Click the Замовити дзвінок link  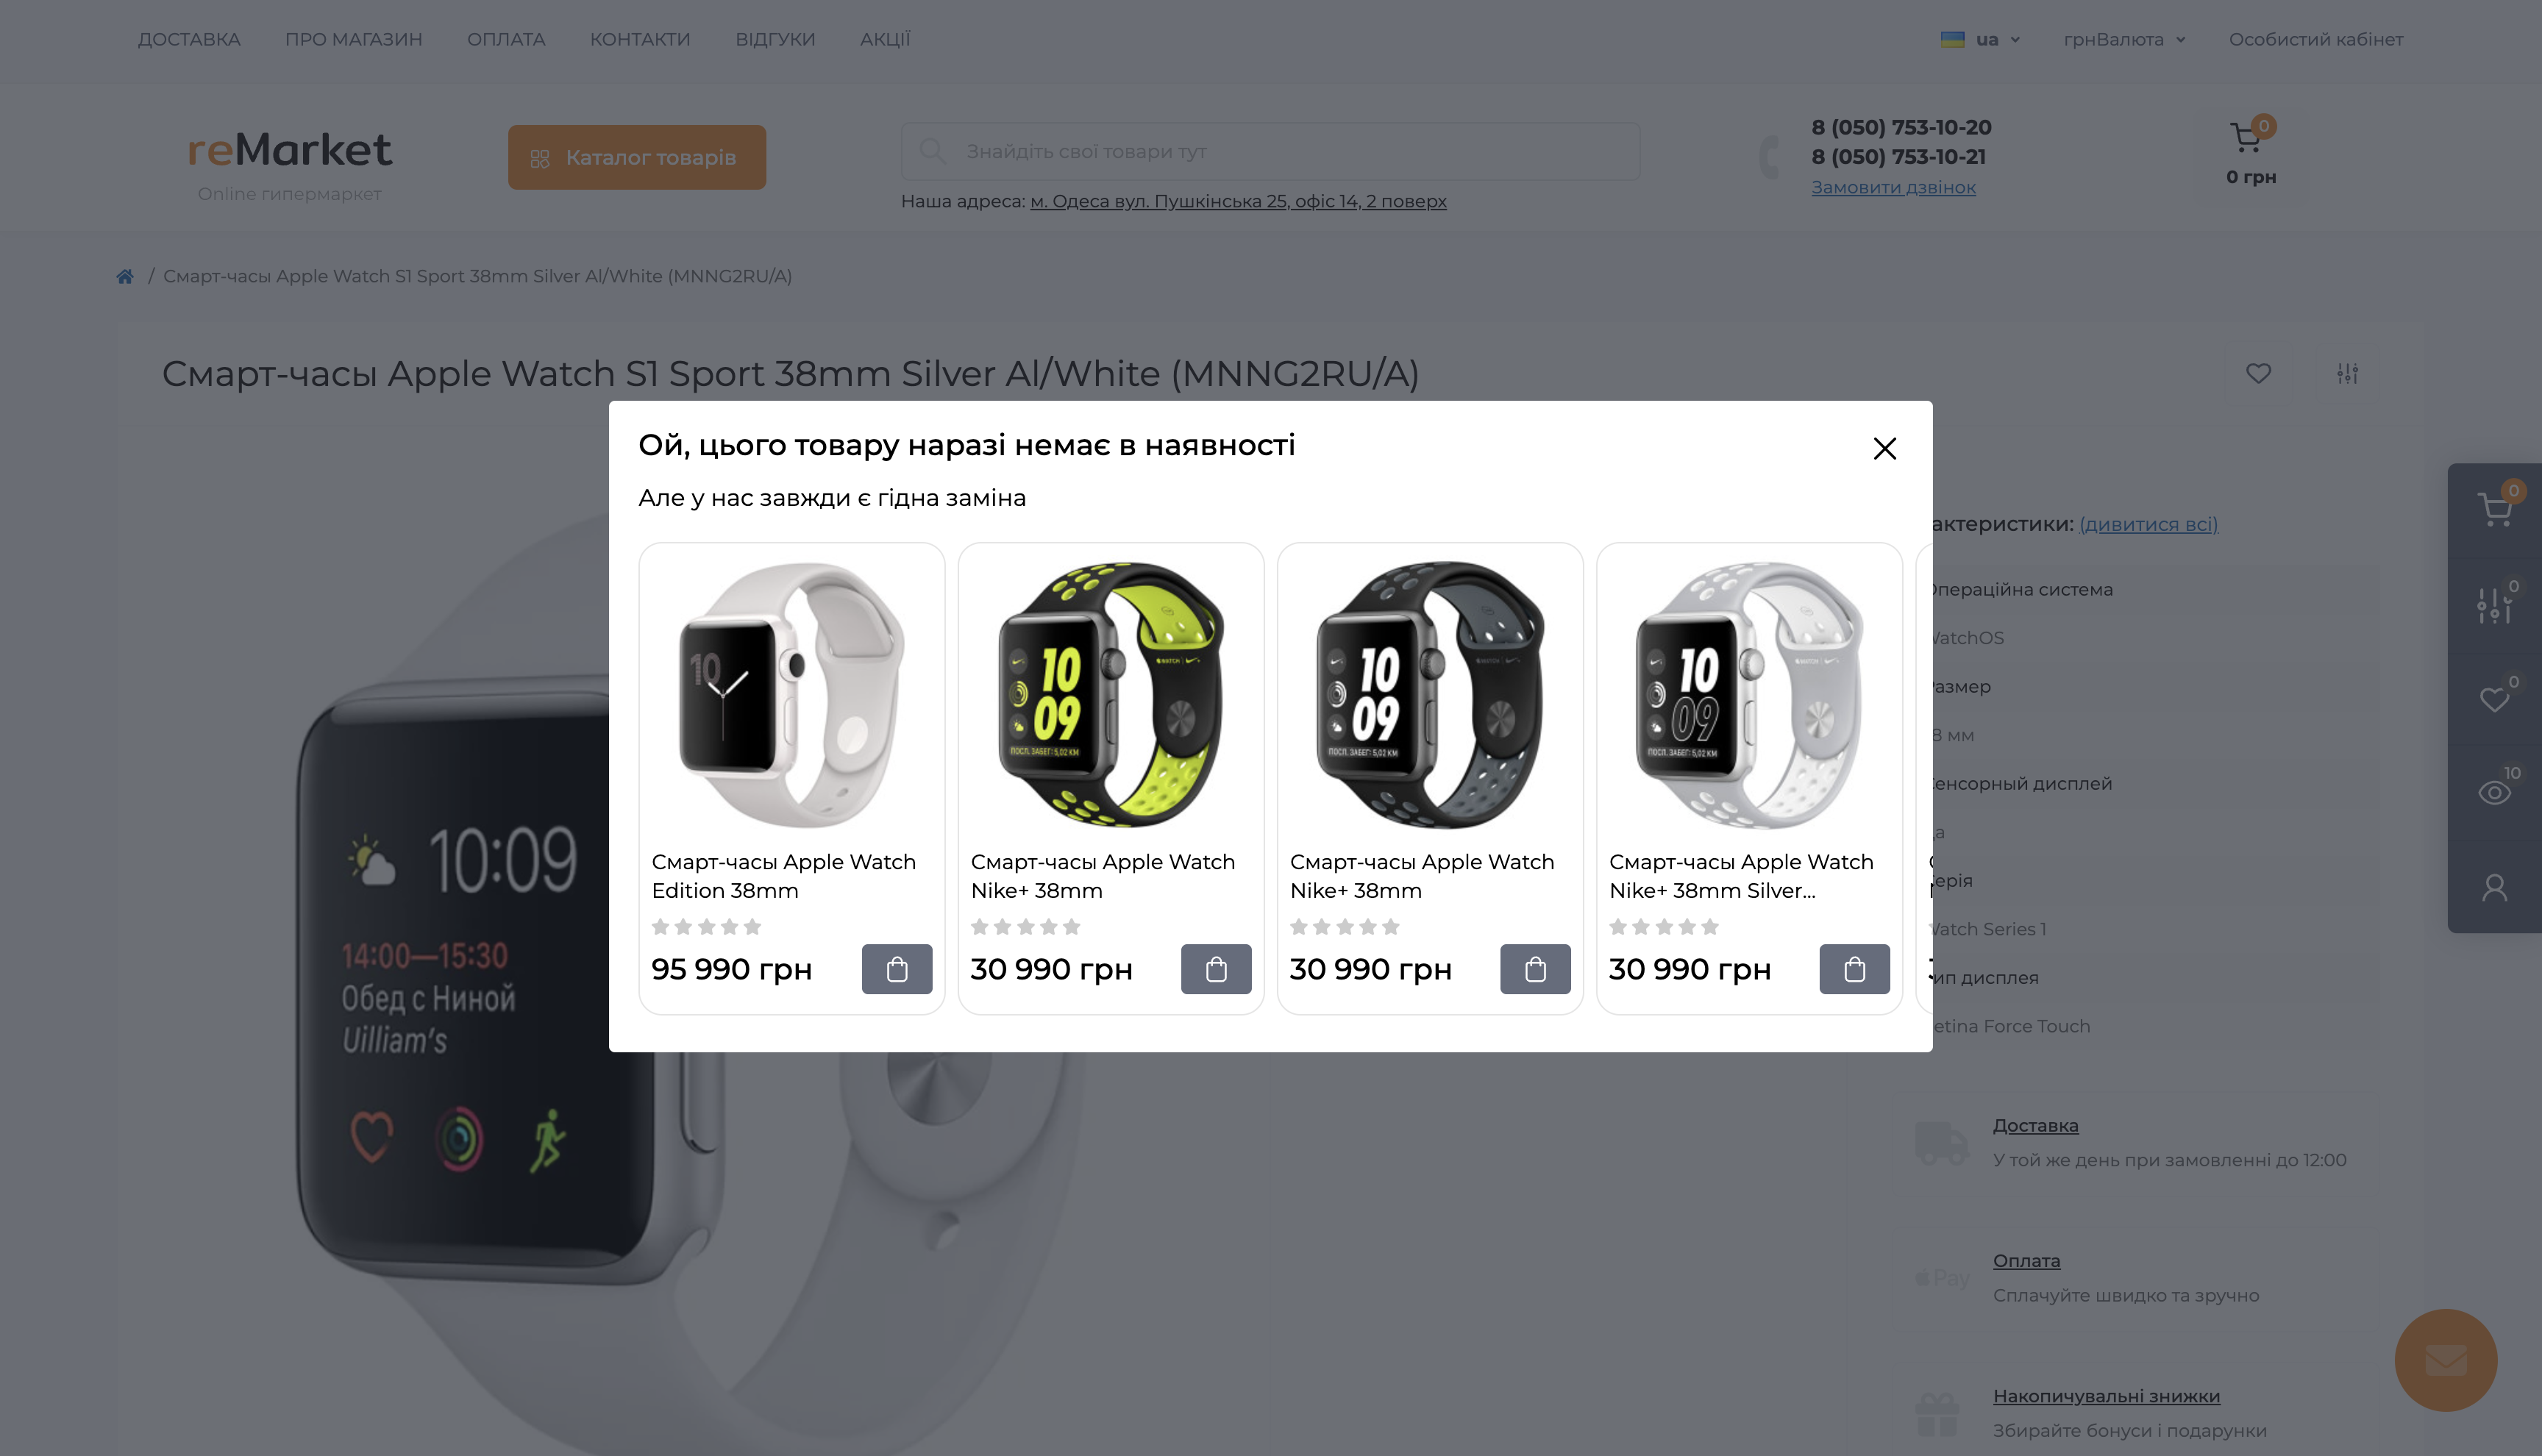(x=1893, y=187)
